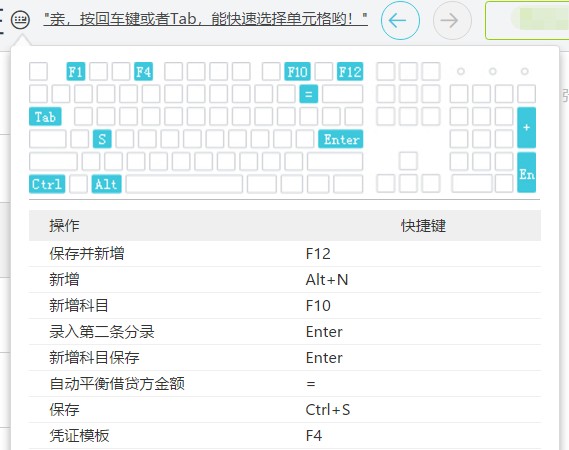Select the 保存 operation row

coord(285,410)
